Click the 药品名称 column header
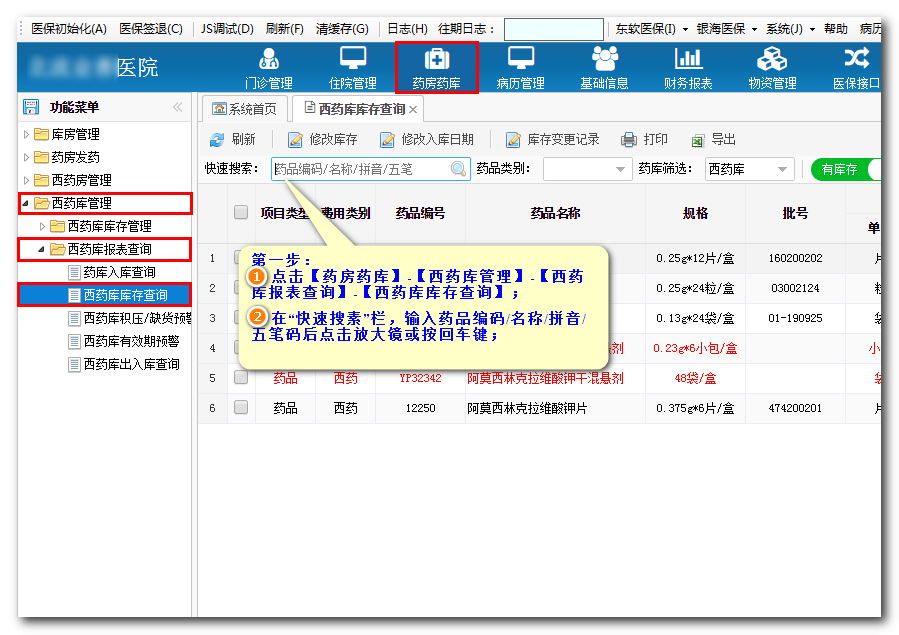 [x=555, y=213]
